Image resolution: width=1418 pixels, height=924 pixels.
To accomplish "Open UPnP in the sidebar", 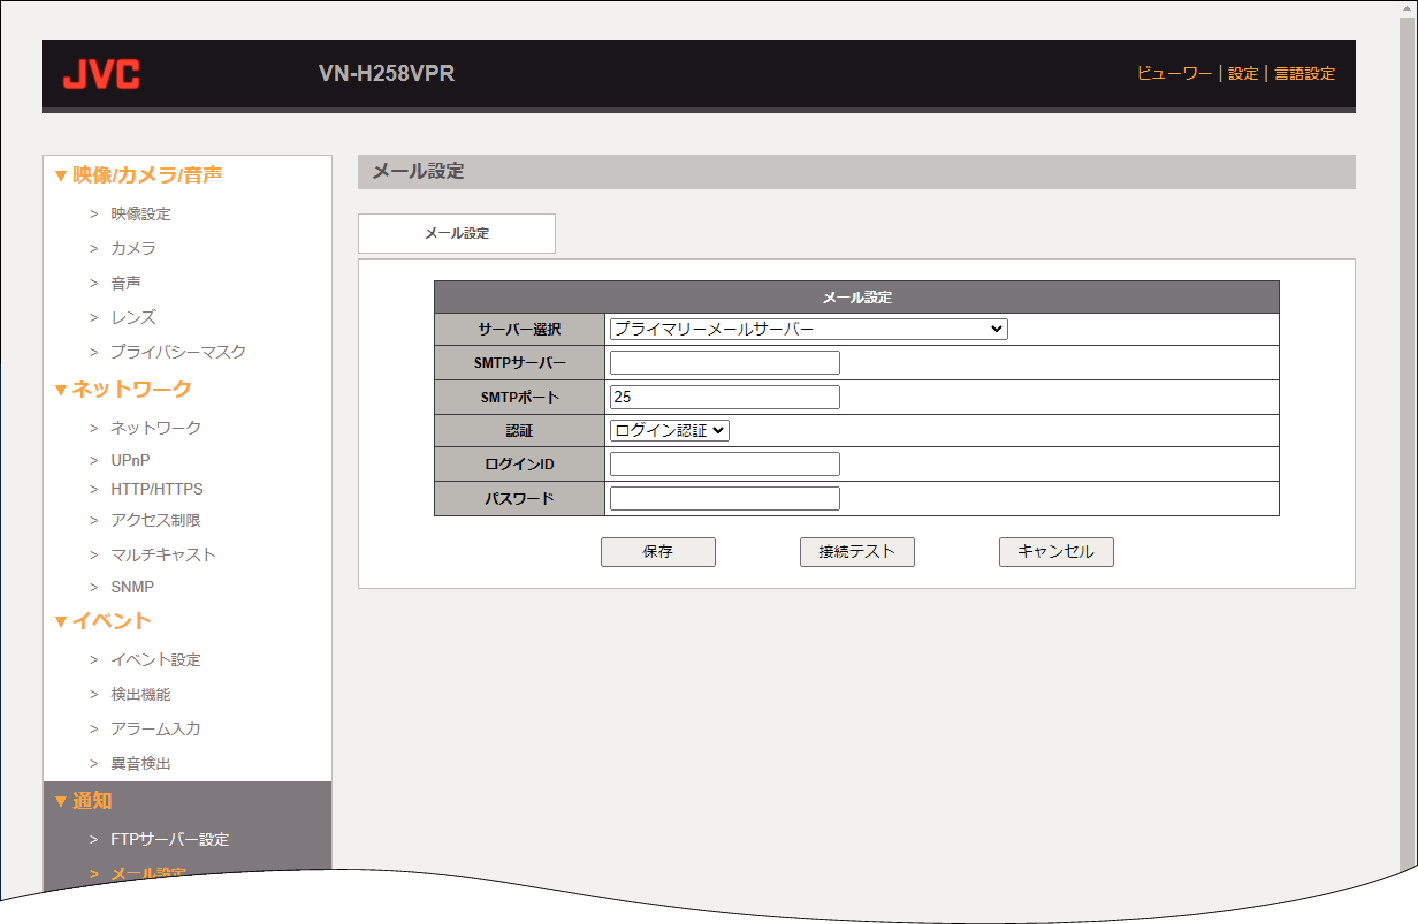I will pyautogui.click(x=130, y=460).
